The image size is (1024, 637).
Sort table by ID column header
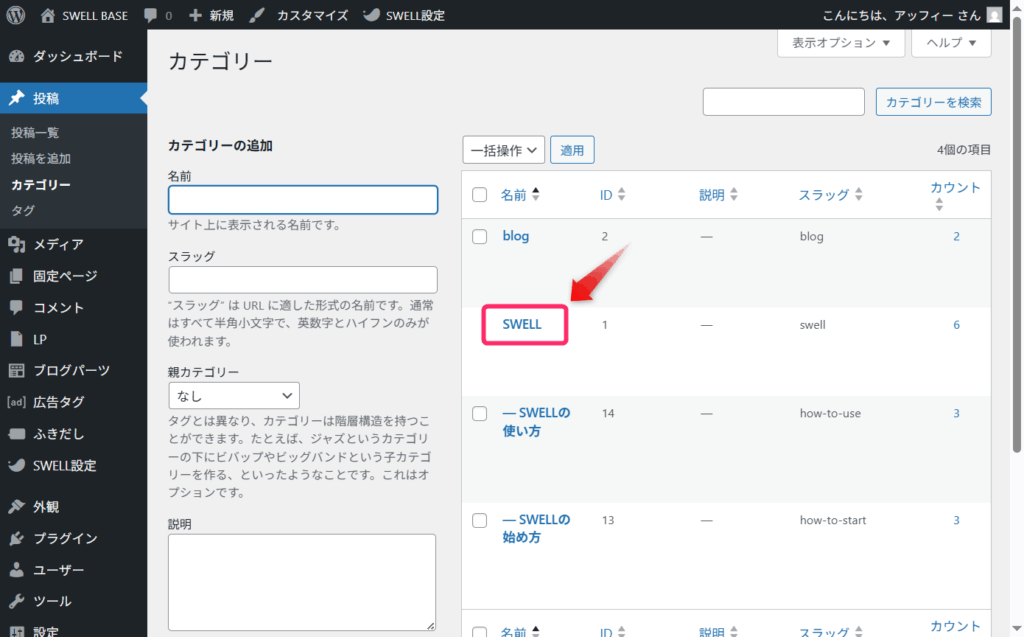tap(613, 195)
